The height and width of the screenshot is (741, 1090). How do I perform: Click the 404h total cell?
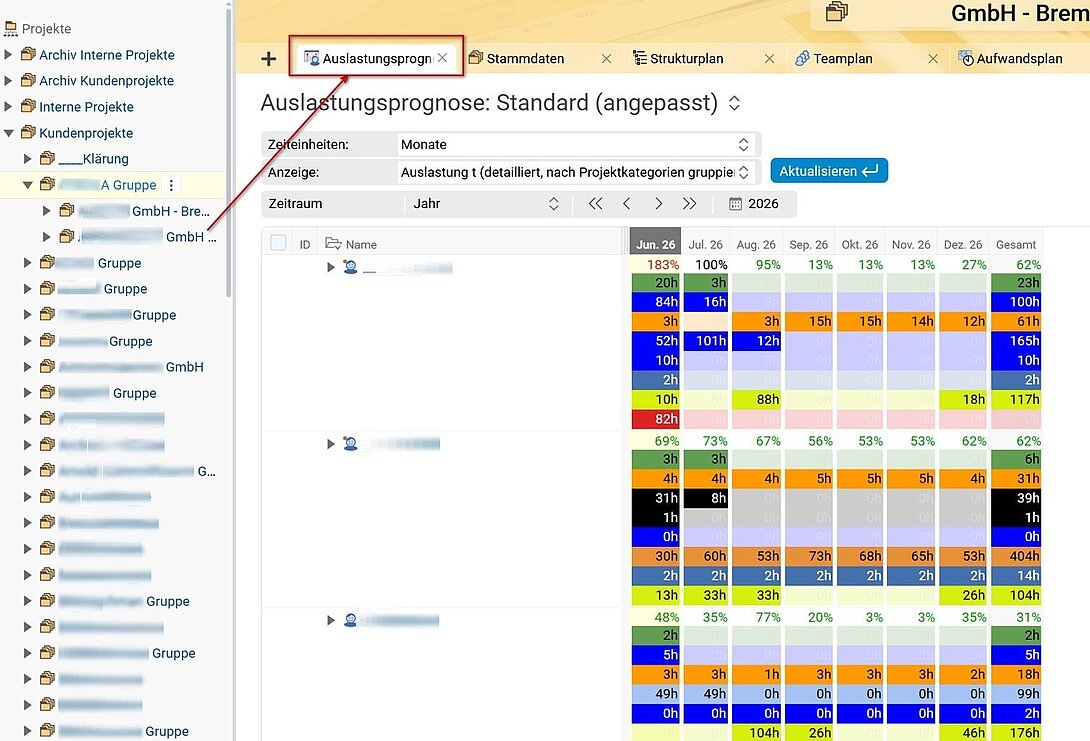1016,556
